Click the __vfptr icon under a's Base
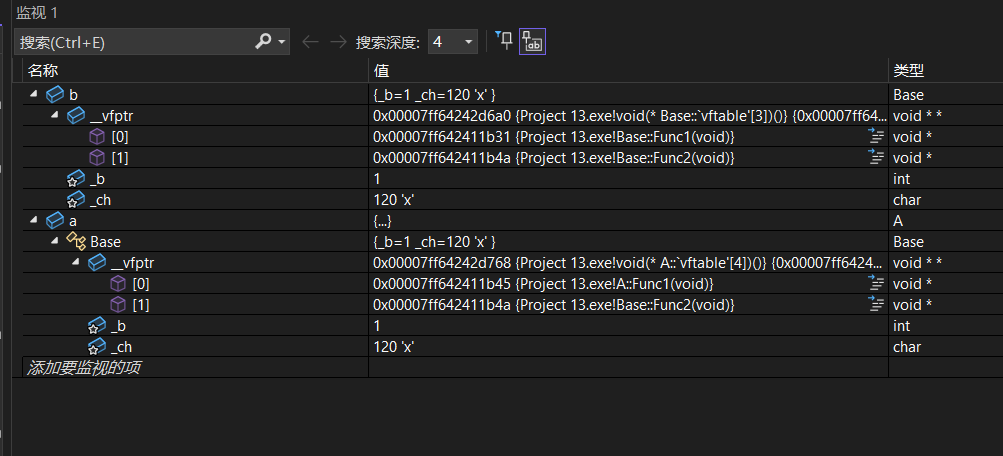The width and height of the screenshot is (1003, 456). 97,263
